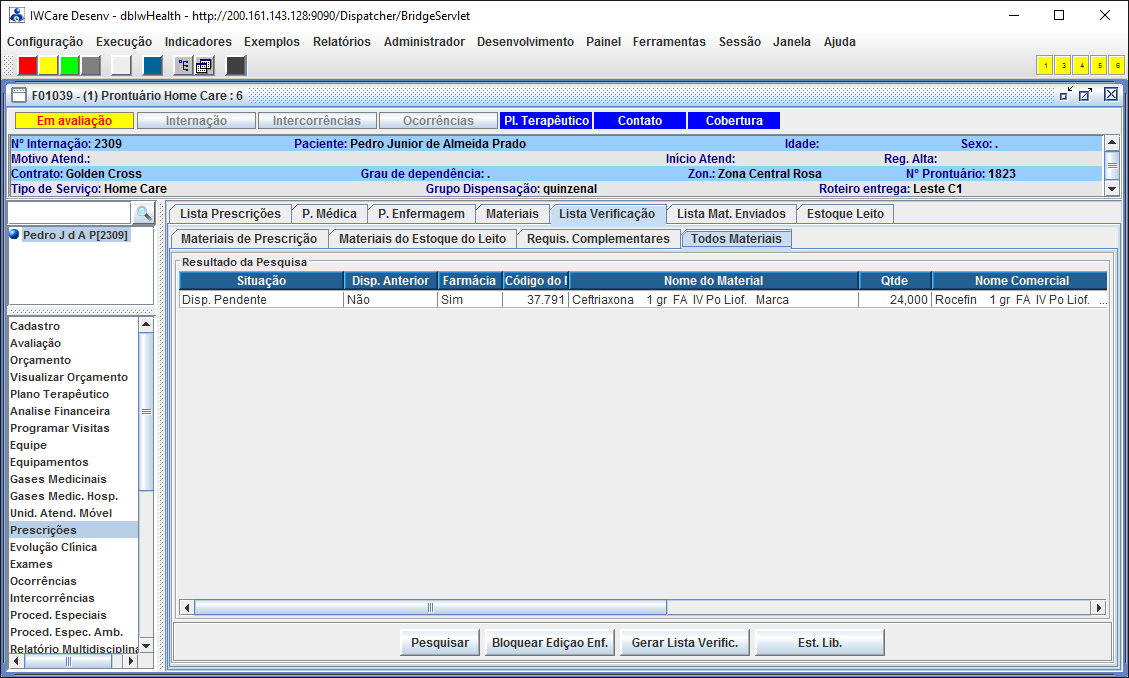Viewport: 1129px width, 678px height.
Task: Click the gray square toolbar button
Action: point(91,65)
